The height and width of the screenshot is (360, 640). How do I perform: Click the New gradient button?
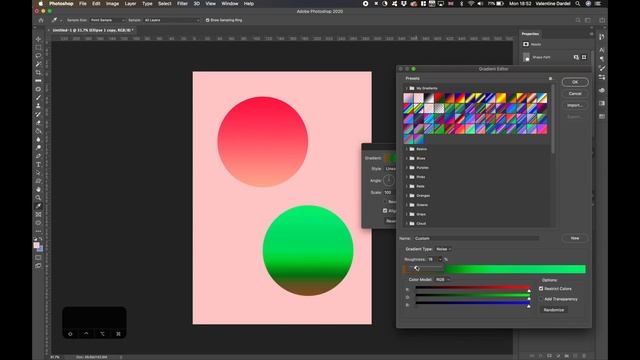pos(575,238)
